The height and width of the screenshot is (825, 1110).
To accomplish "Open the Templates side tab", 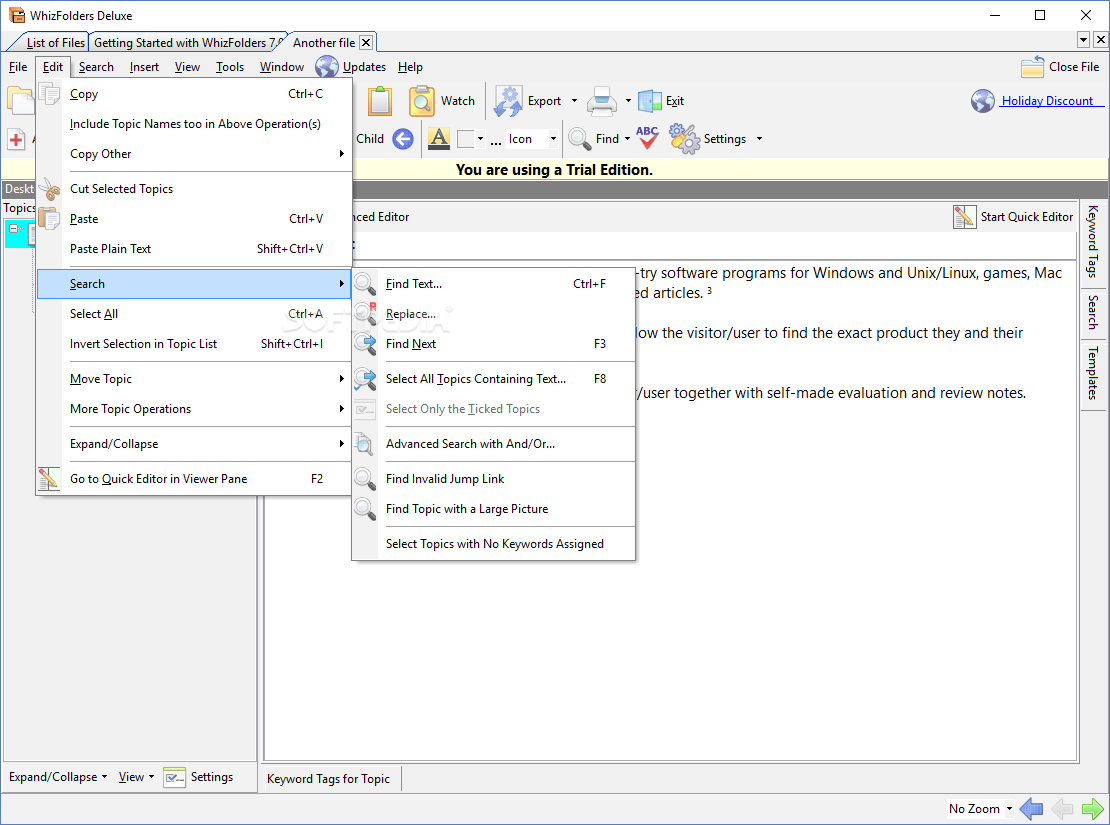I will tap(1093, 373).
